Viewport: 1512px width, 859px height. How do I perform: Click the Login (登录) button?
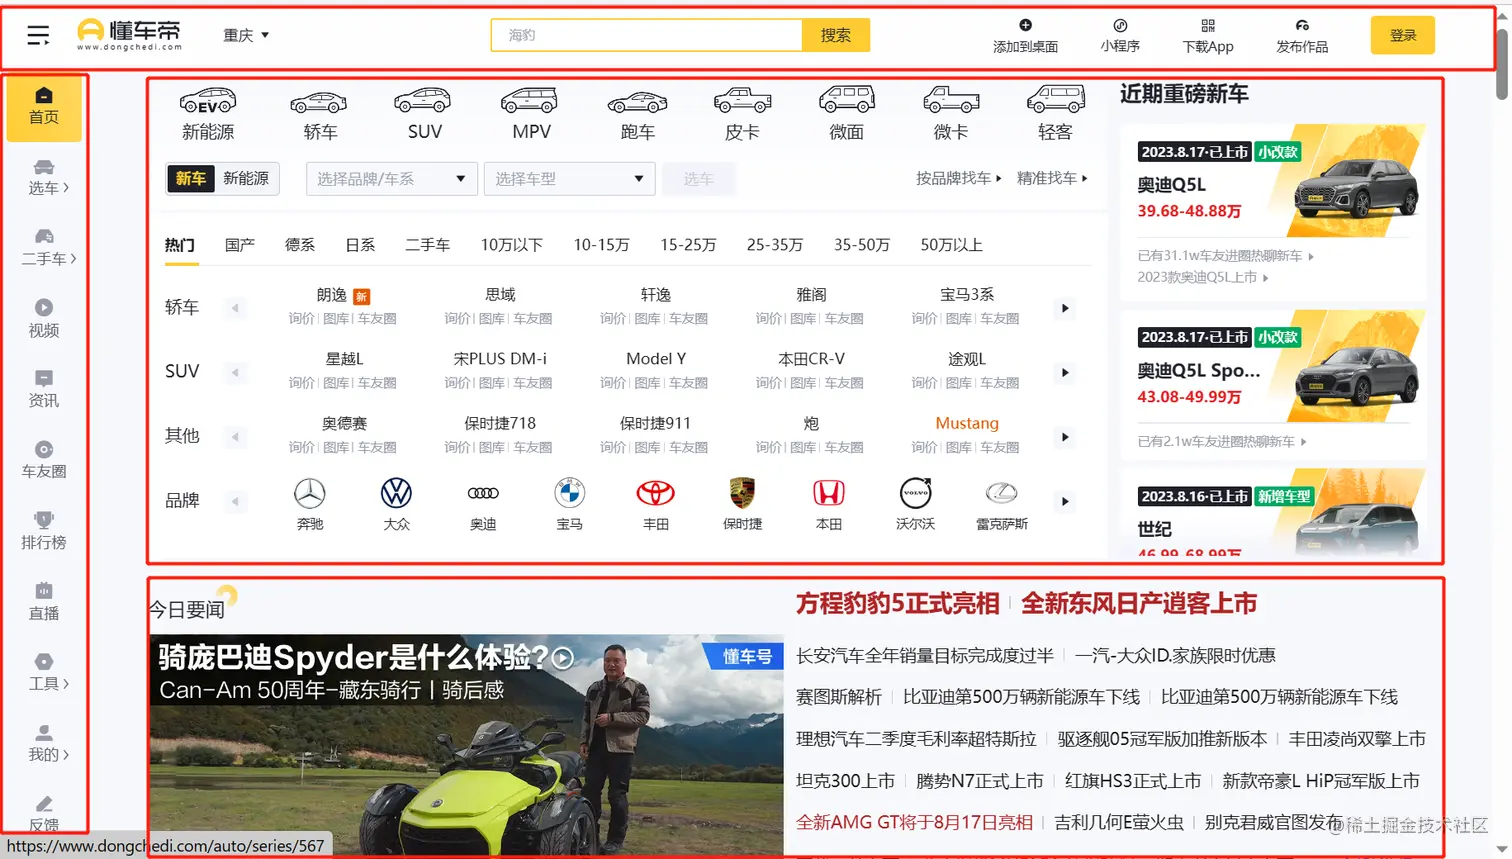(x=1403, y=35)
